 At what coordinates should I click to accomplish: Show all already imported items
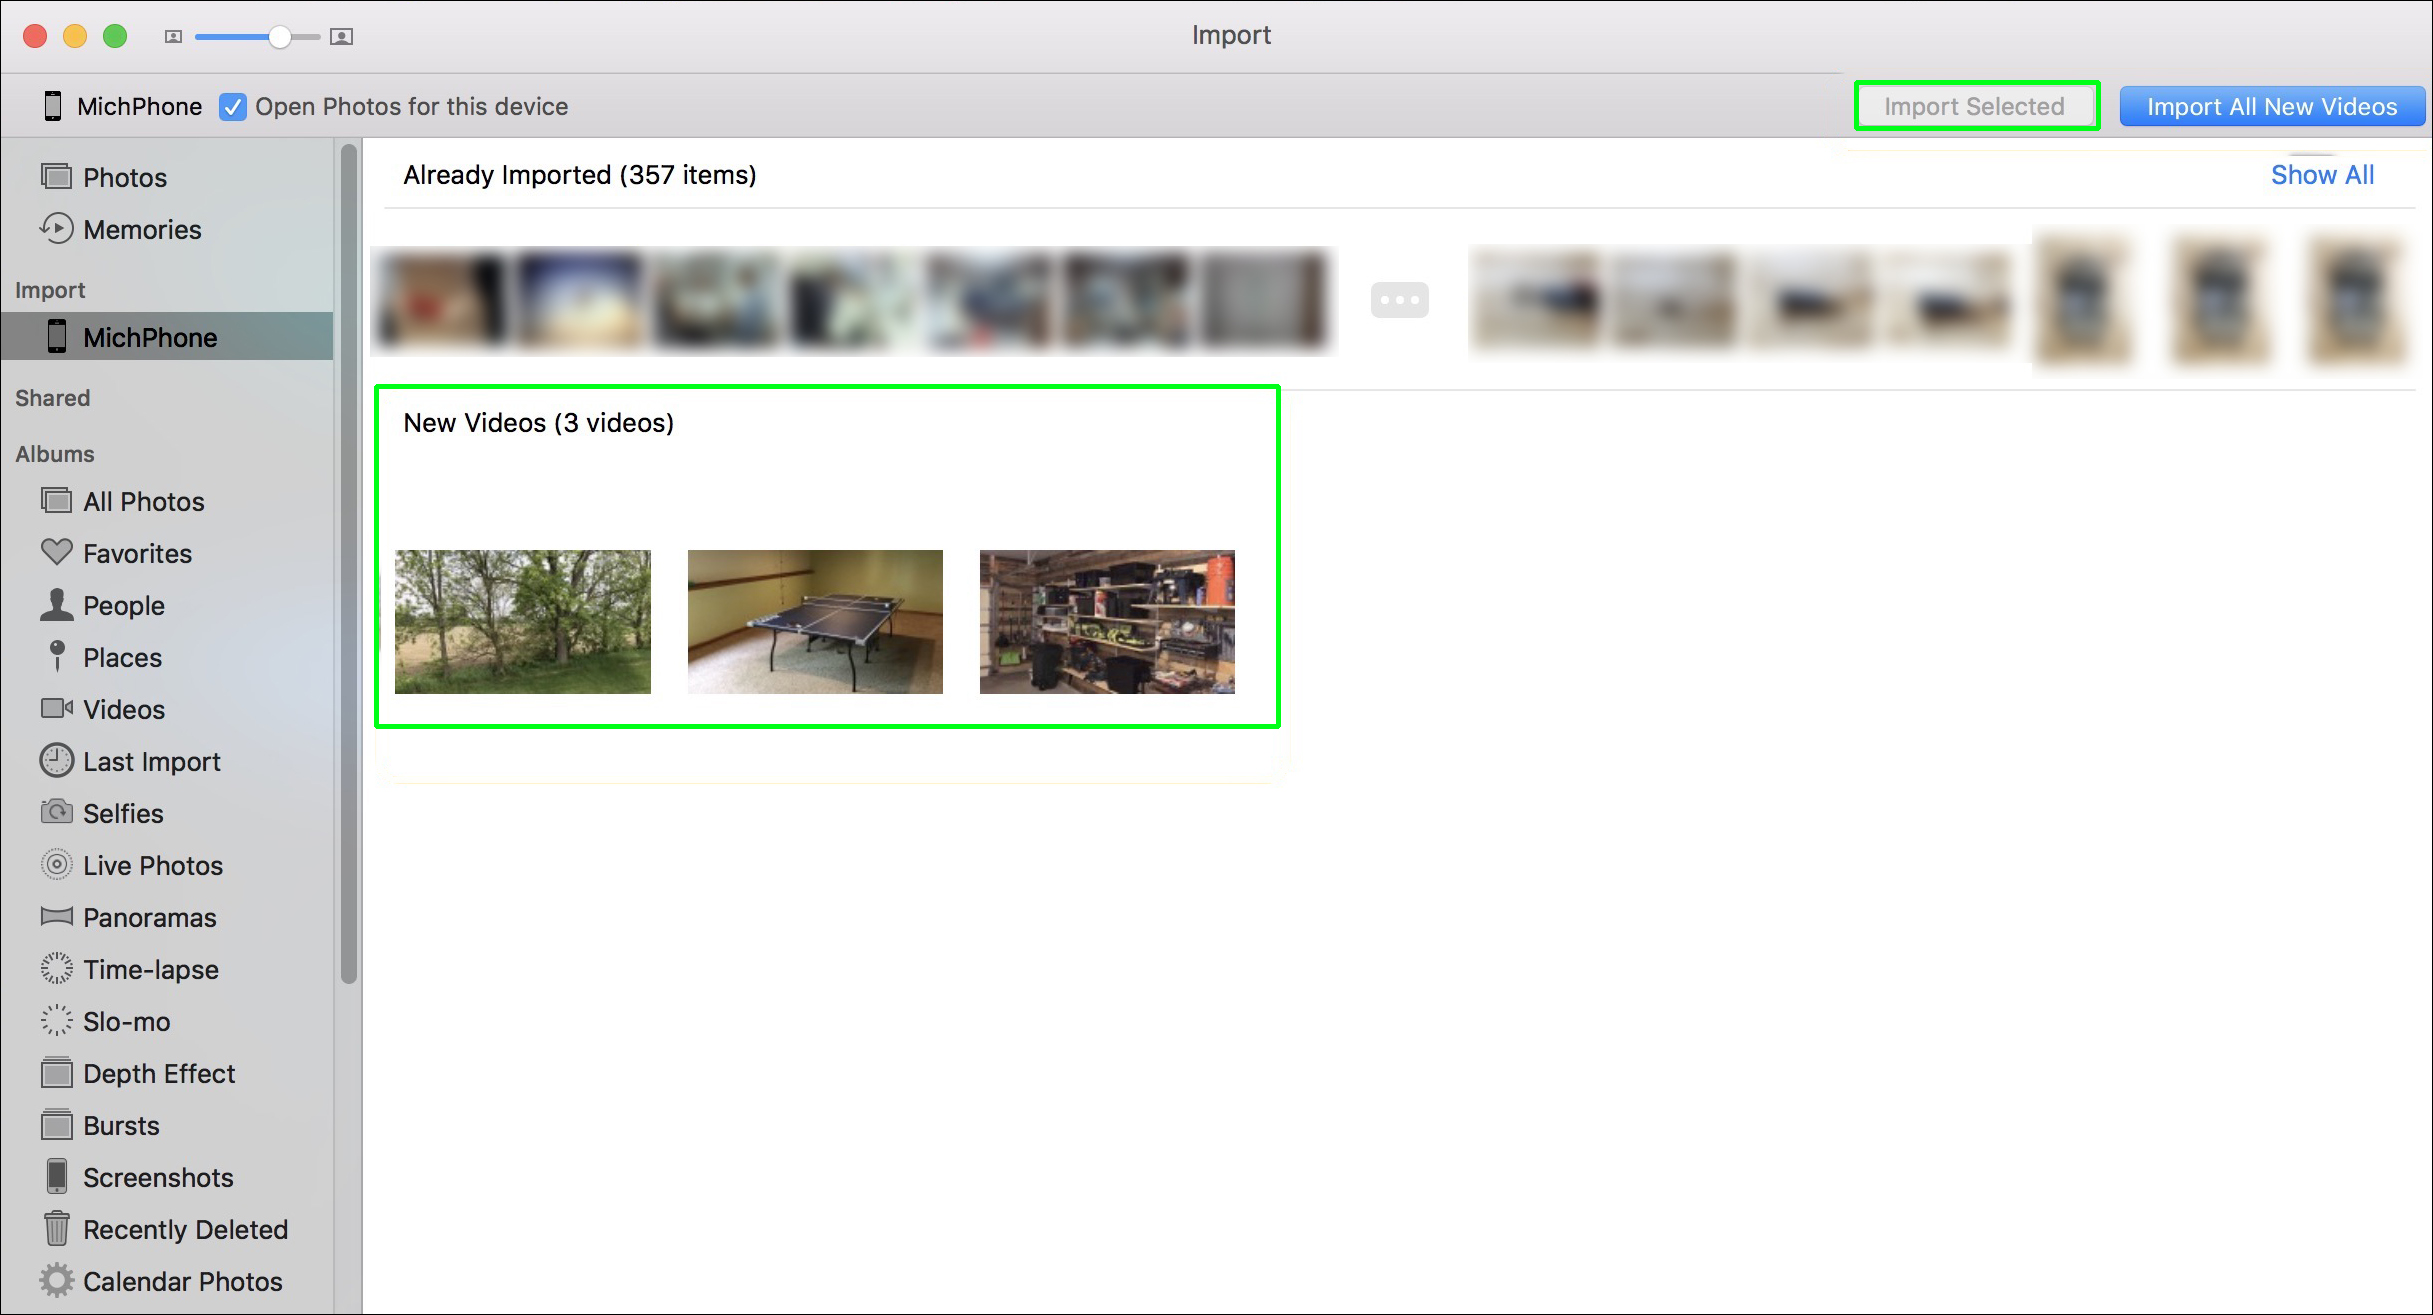point(2321,175)
